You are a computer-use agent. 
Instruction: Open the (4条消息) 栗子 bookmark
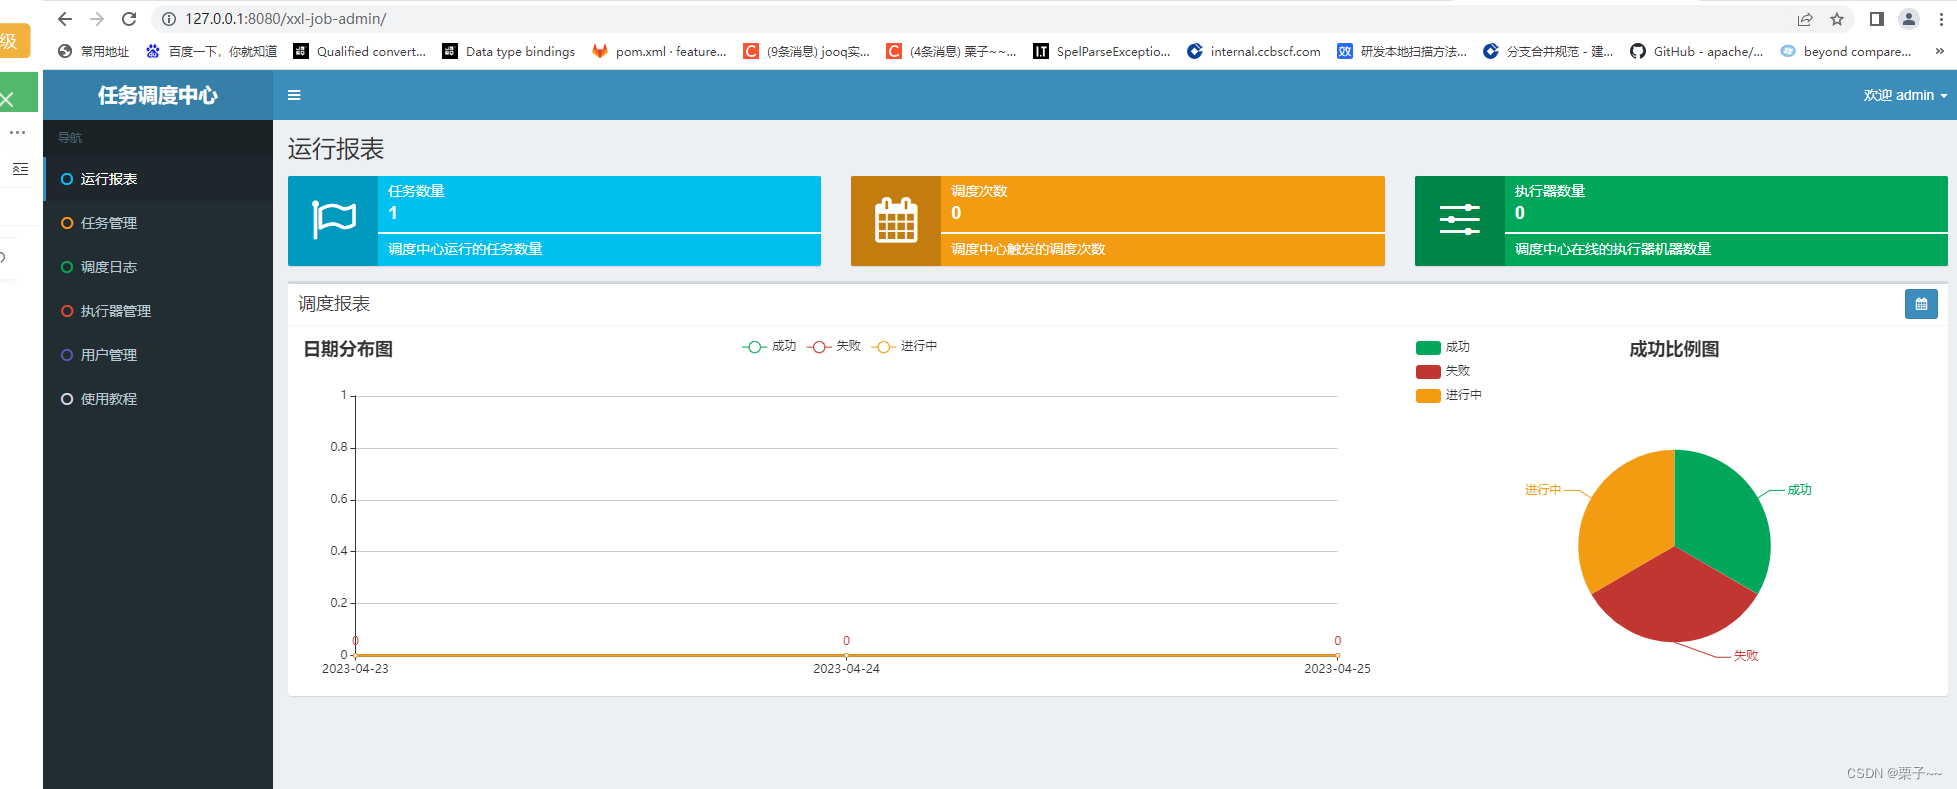point(951,51)
